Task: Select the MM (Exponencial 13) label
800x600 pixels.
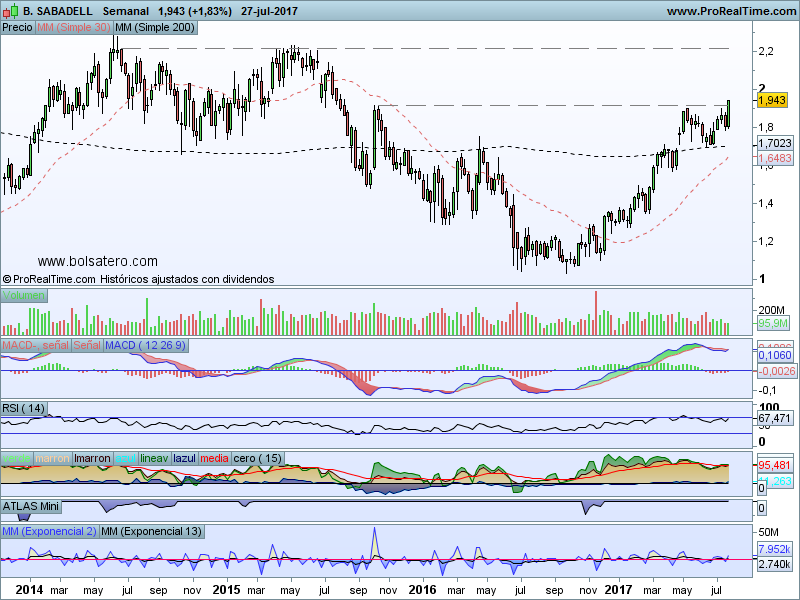Action: point(151,531)
